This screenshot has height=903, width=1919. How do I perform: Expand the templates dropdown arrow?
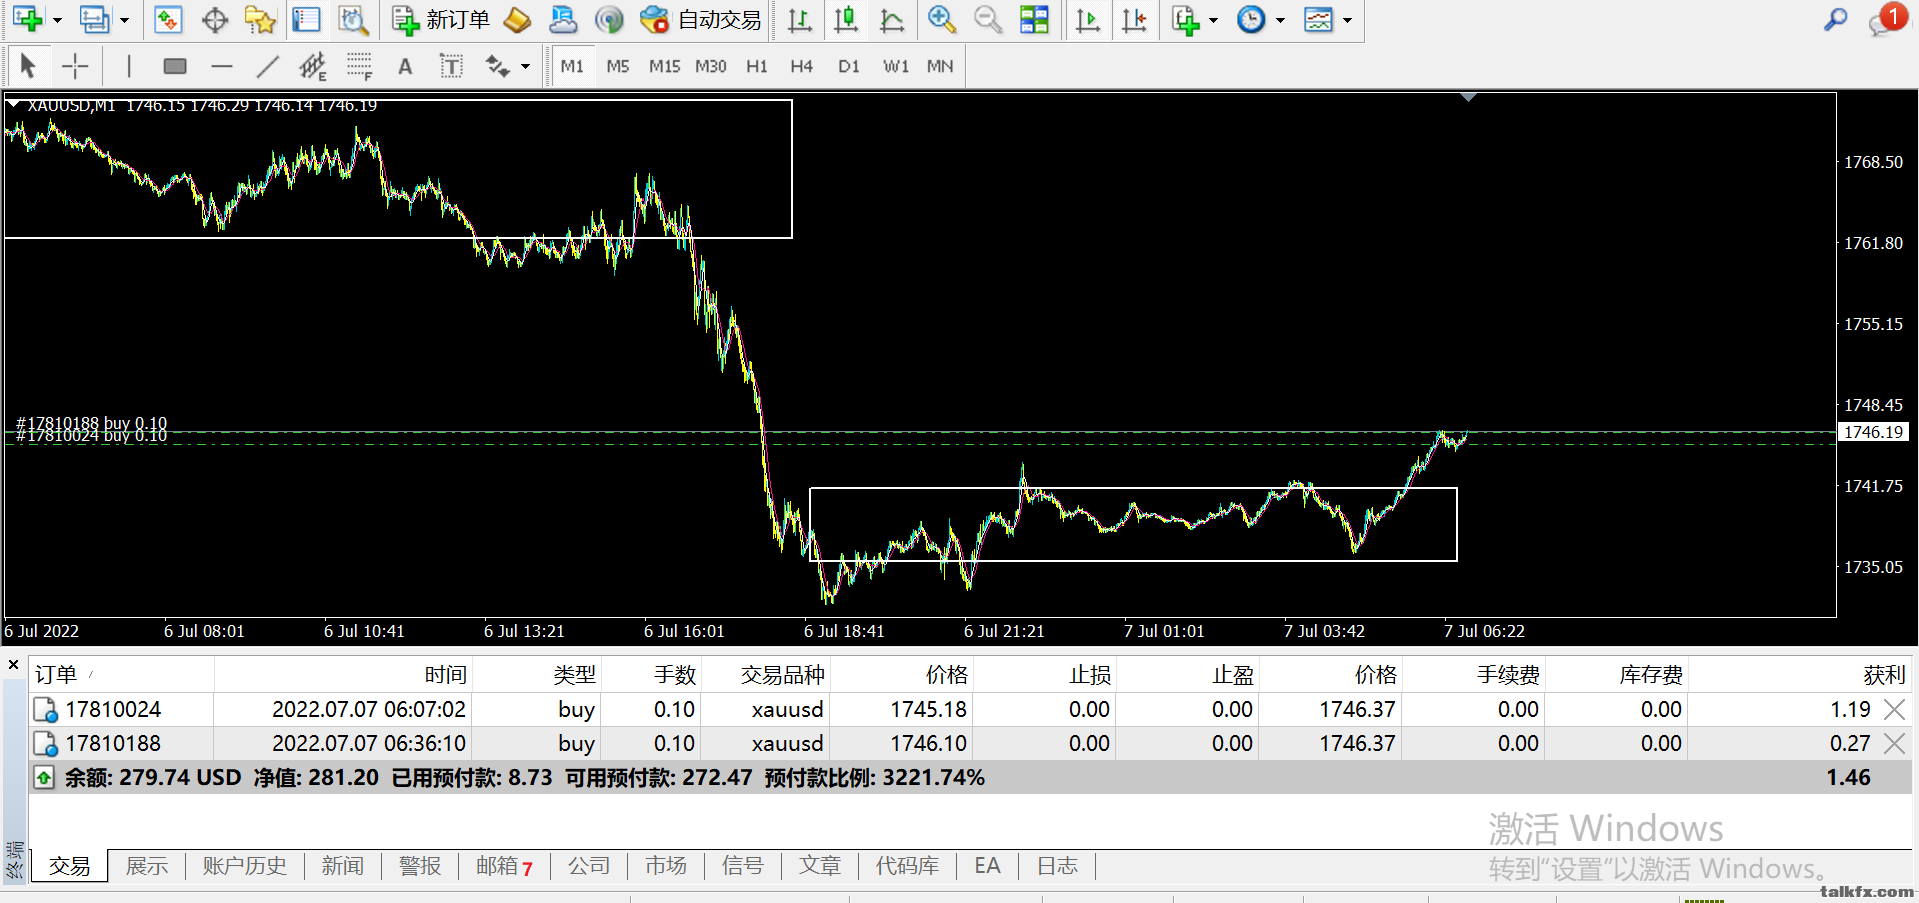[1347, 20]
